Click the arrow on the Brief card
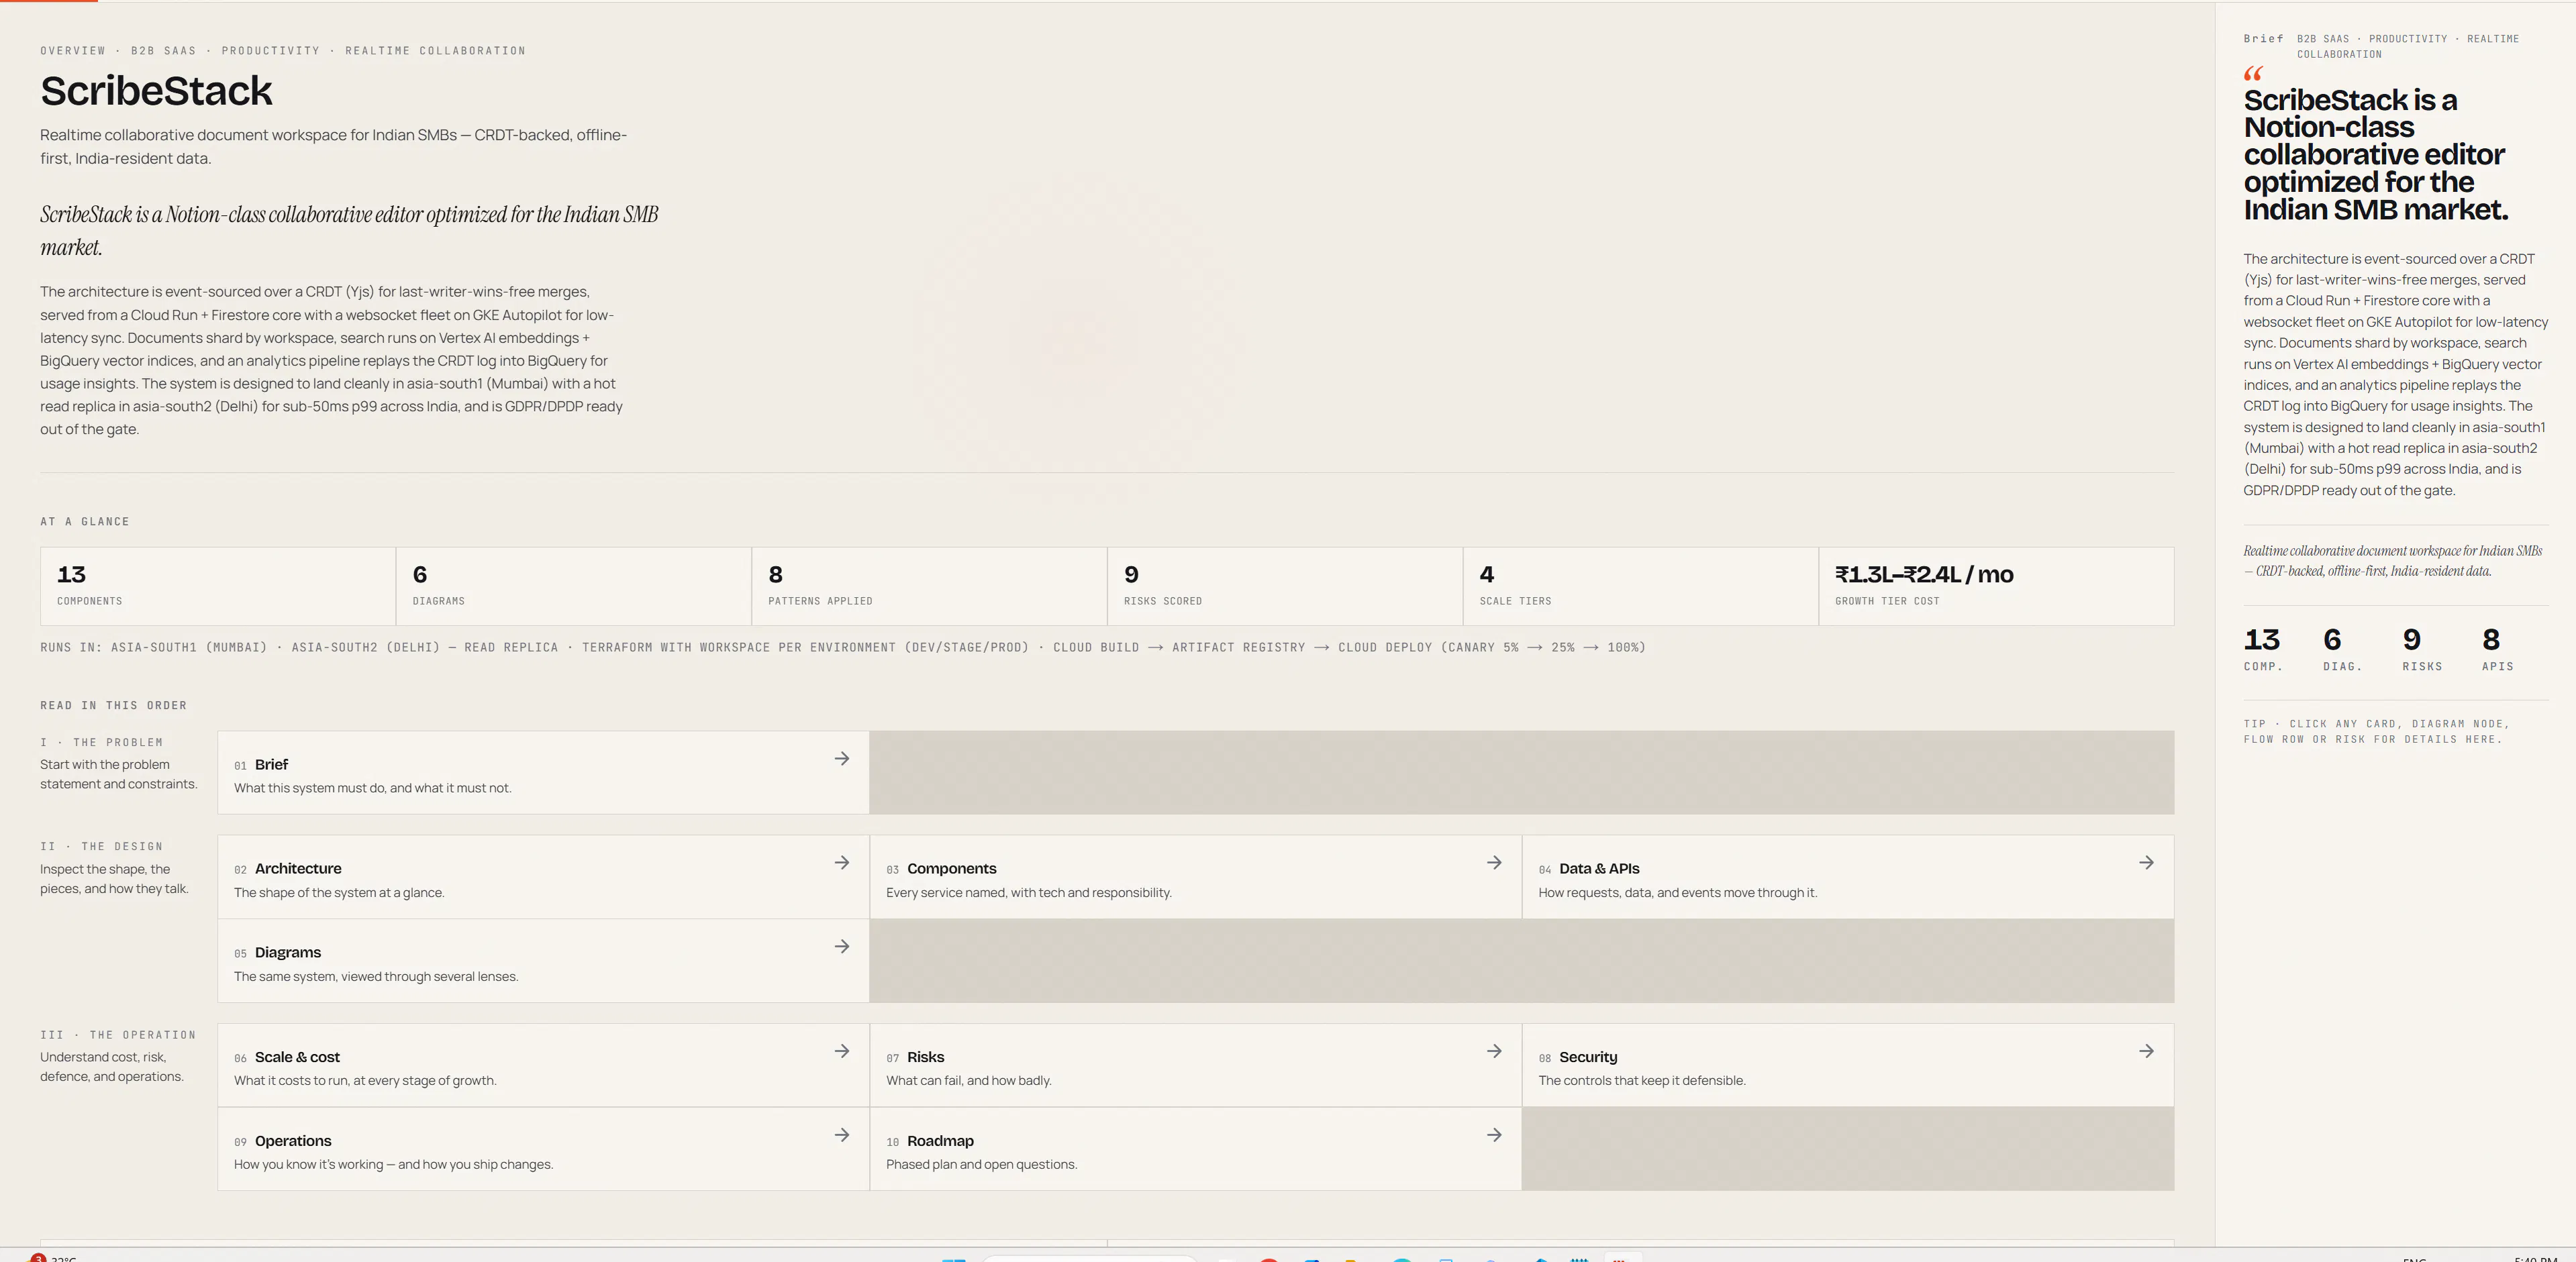Image resolution: width=2576 pixels, height=1262 pixels. click(842, 759)
